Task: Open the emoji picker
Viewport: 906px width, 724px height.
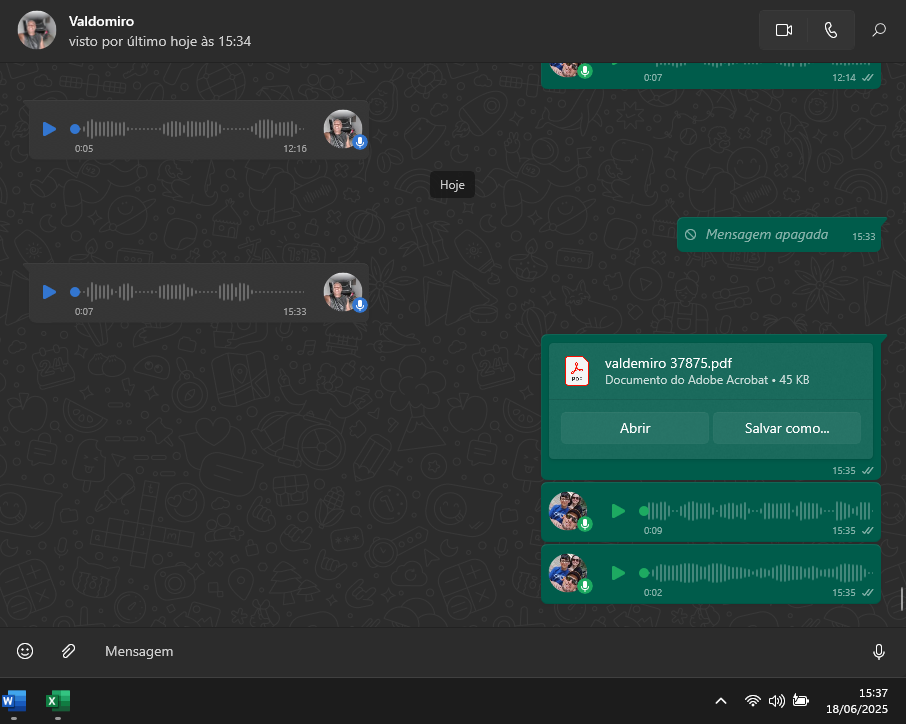Action: point(25,651)
